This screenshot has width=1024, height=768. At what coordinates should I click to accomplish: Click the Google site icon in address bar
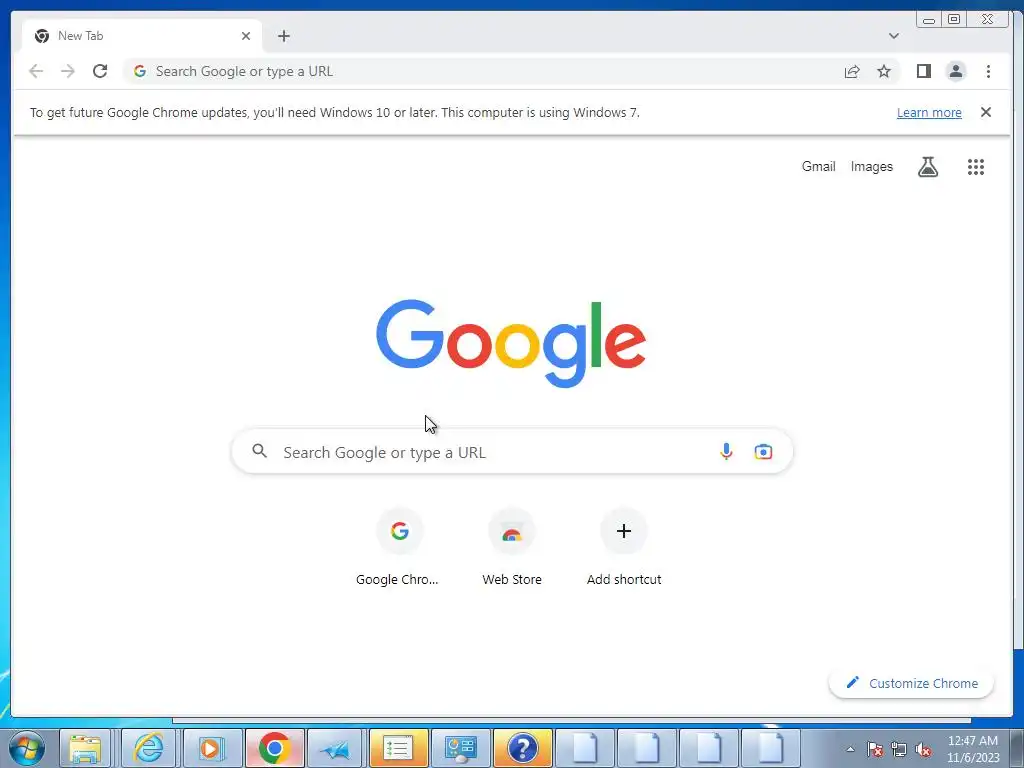click(x=140, y=71)
